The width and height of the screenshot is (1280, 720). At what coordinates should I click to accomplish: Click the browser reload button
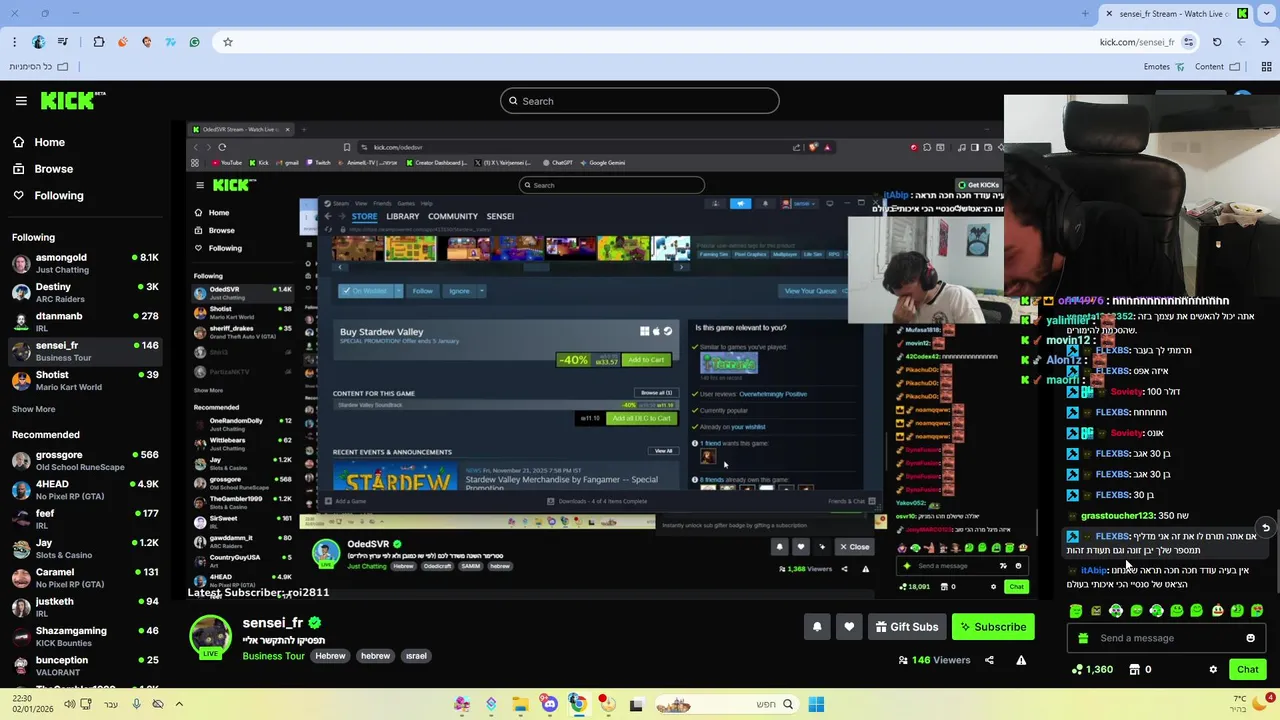[1217, 42]
